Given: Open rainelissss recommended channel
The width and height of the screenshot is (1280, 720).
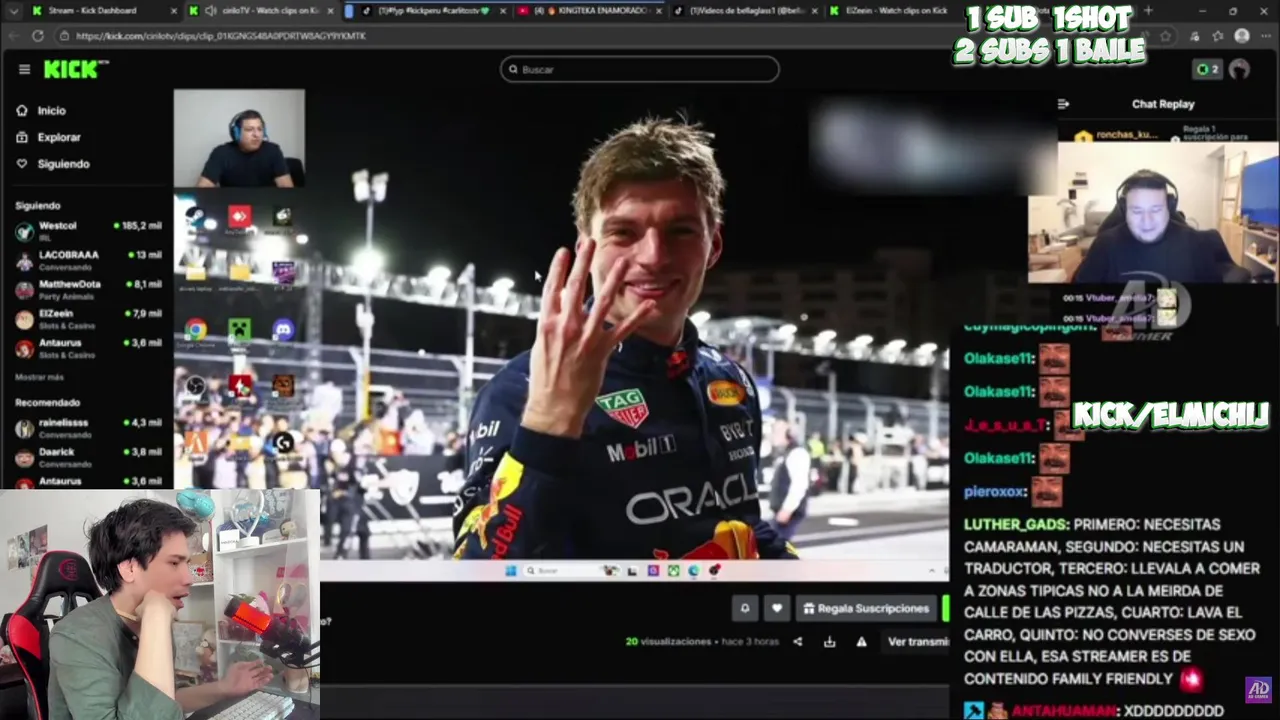Looking at the screenshot, I should [88, 427].
